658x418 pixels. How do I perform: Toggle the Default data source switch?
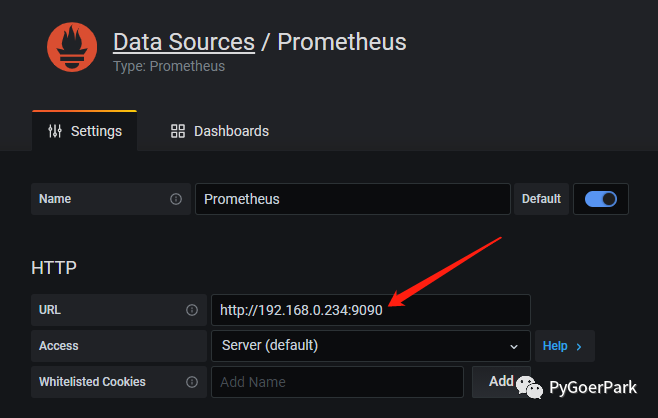(601, 199)
